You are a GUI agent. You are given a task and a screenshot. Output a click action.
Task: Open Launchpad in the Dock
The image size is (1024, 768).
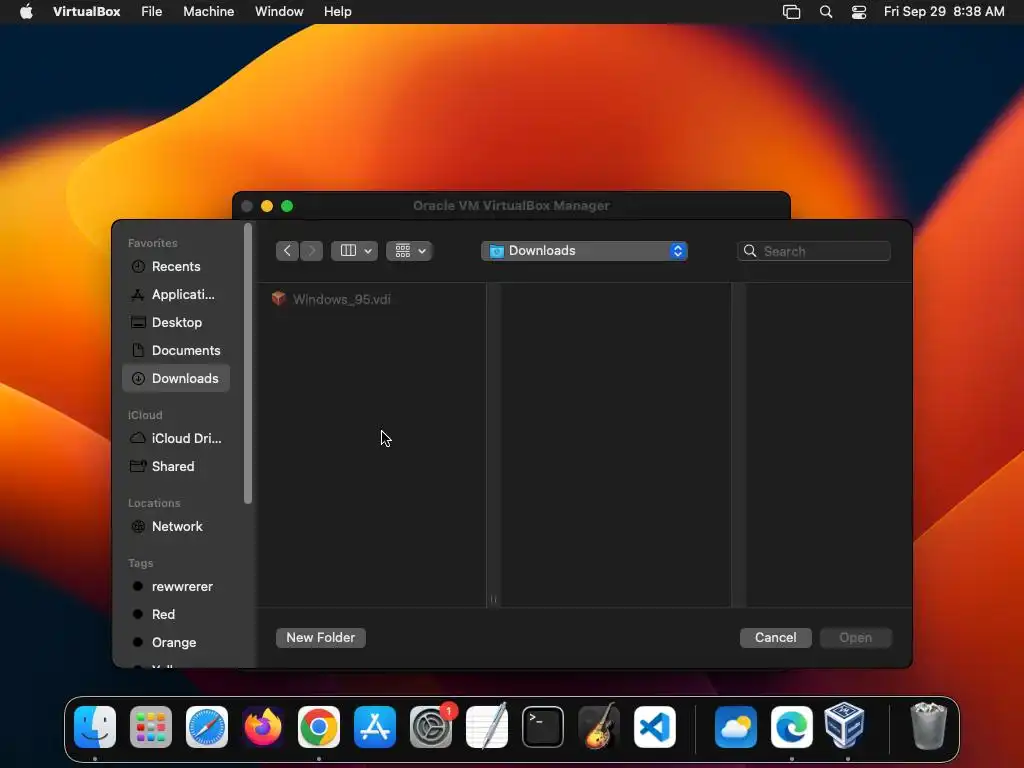tap(151, 727)
